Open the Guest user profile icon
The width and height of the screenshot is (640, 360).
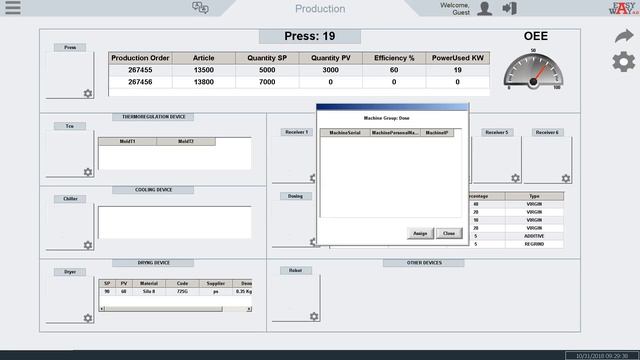[484, 8]
